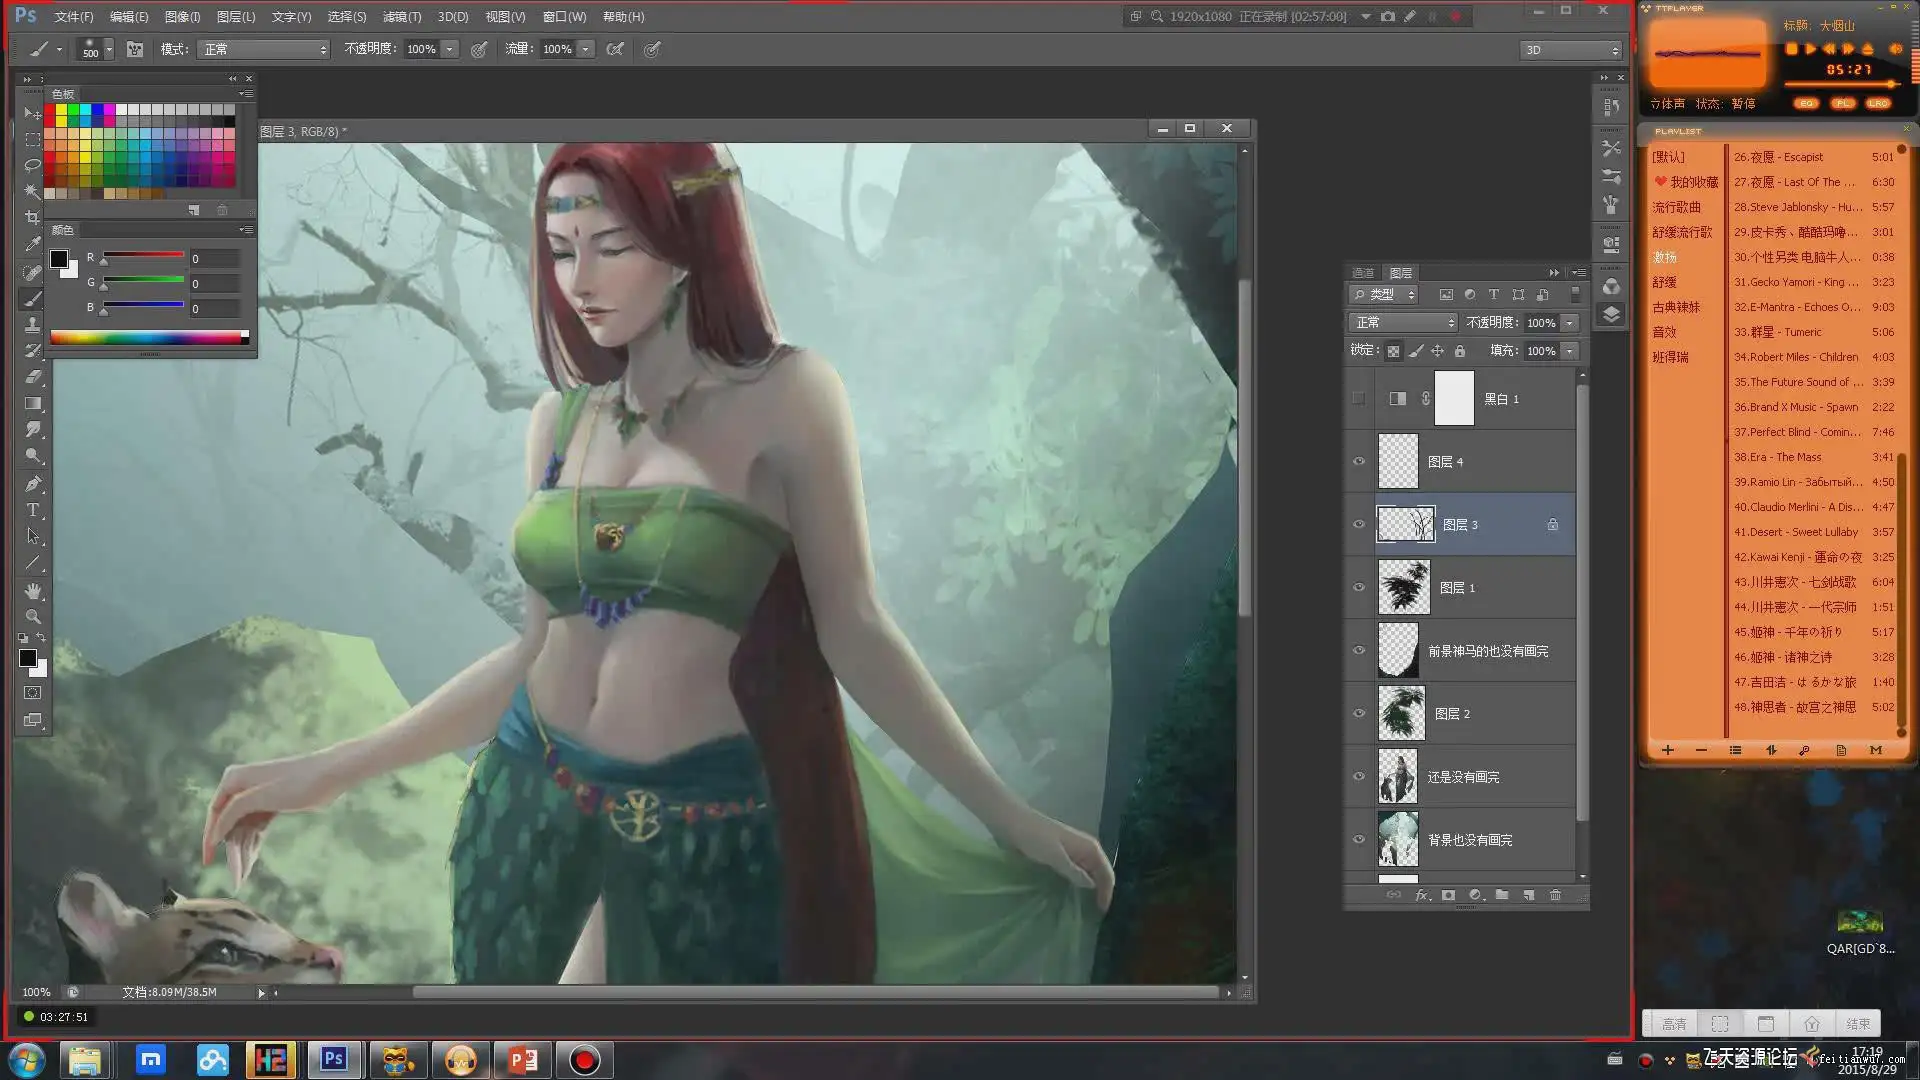Click the delete layer trash icon
This screenshot has height=1080, width=1920.
tap(1555, 895)
